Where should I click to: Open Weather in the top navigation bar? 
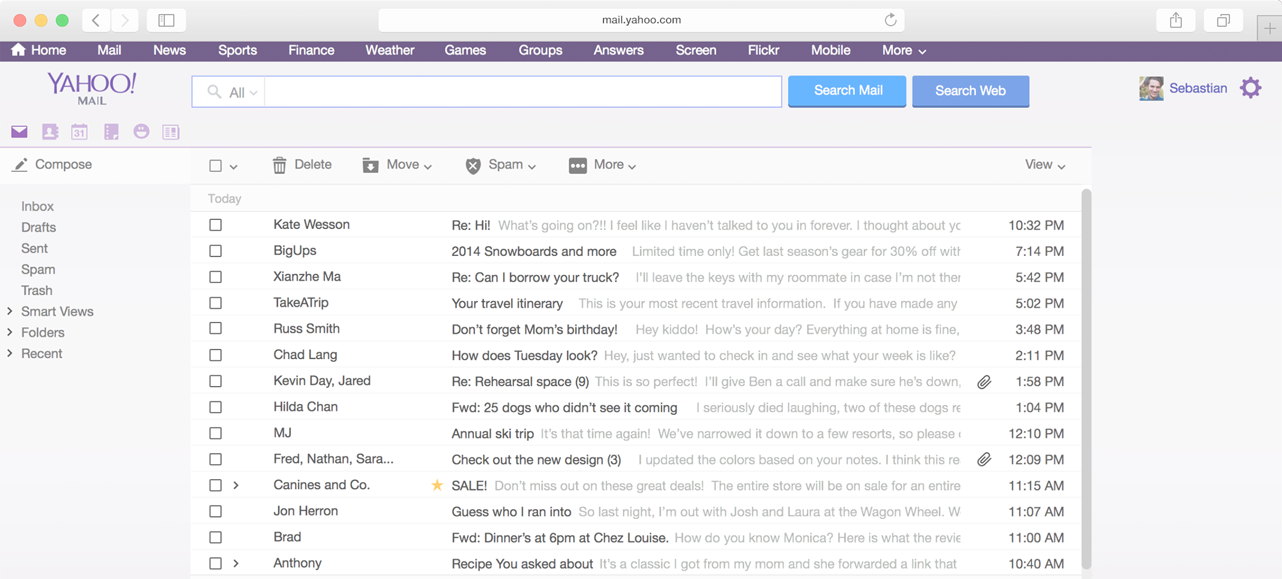coord(390,50)
